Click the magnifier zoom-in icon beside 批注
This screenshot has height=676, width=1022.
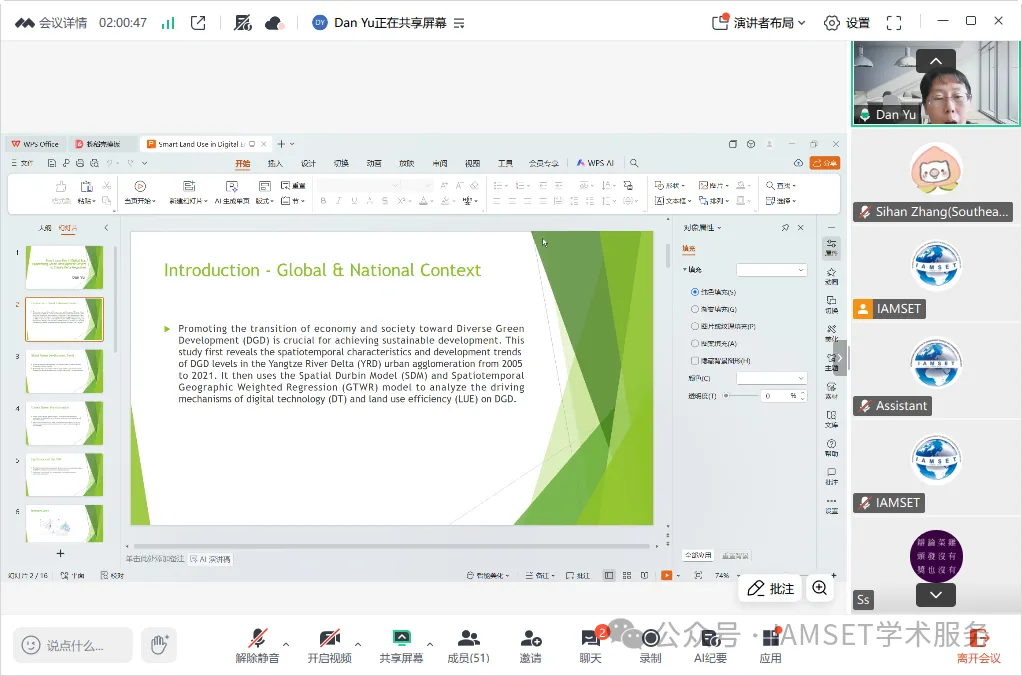(x=820, y=588)
